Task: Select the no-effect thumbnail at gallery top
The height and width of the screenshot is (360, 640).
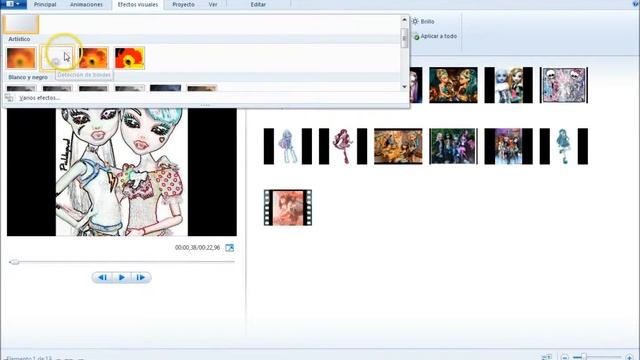Action: [21, 24]
